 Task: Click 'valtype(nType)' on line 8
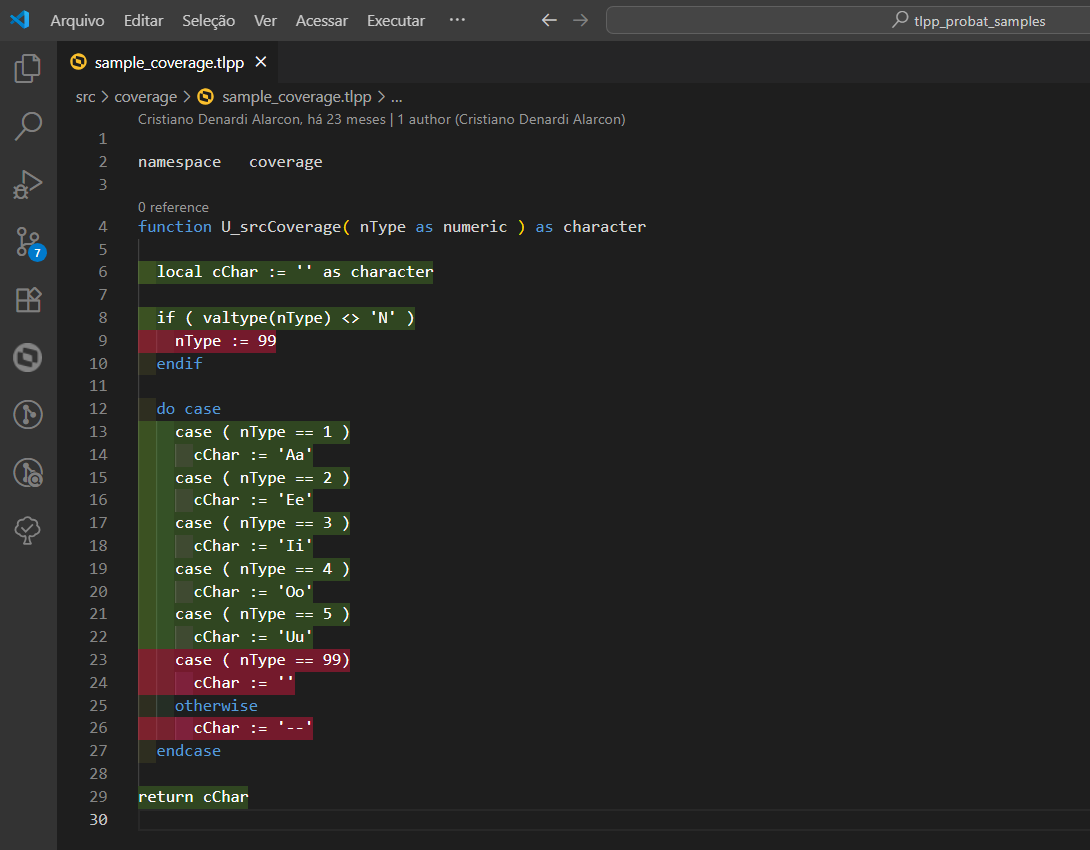(x=267, y=318)
